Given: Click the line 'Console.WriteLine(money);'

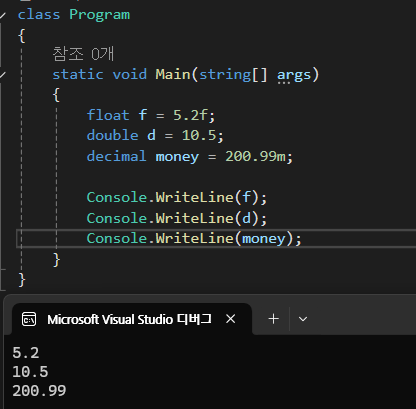Looking at the screenshot, I should 194,239.
